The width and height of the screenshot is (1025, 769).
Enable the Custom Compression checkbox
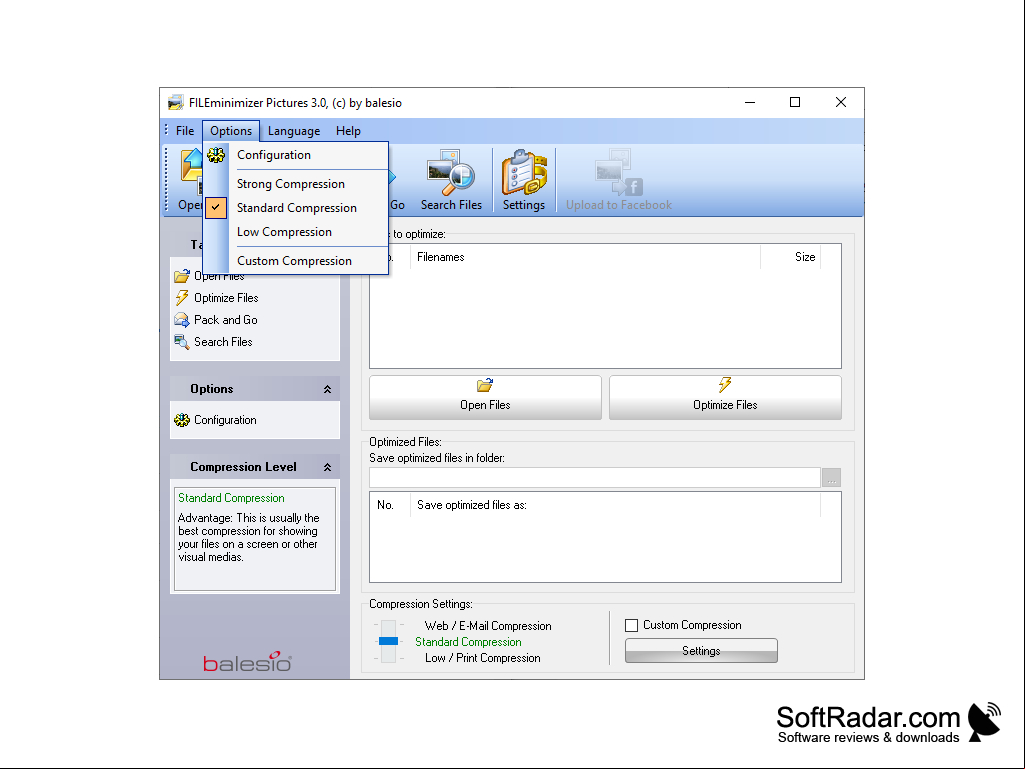tap(631, 625)
